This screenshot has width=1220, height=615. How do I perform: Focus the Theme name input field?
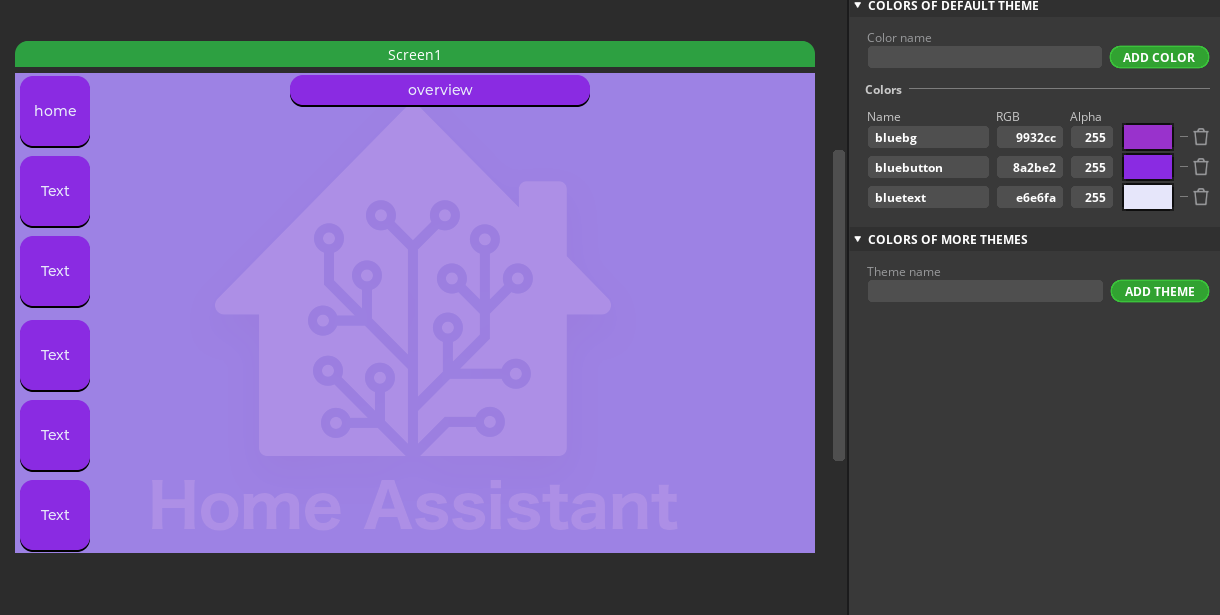(x=985, y=291)
